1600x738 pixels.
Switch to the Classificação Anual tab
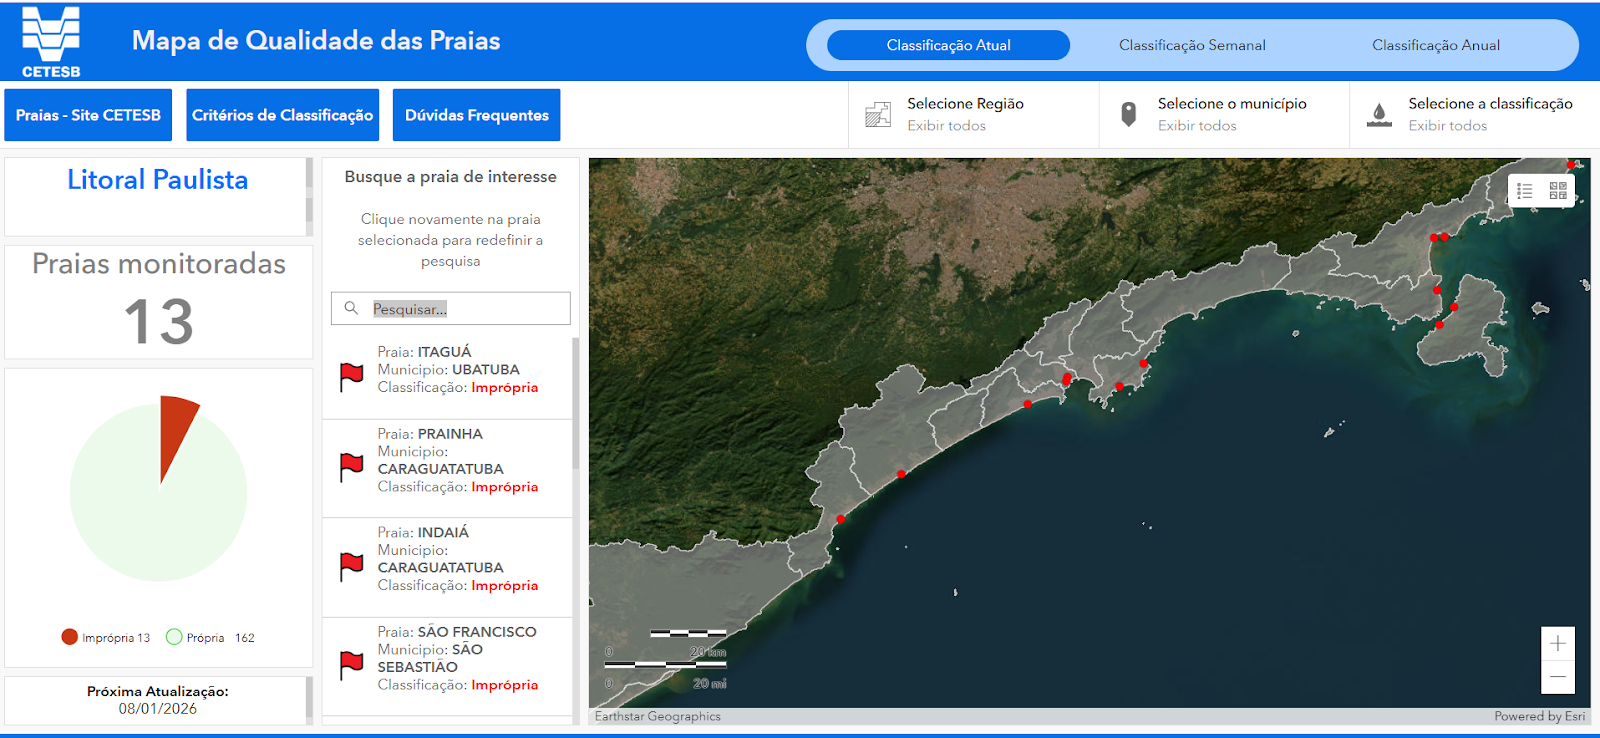[1435, 45]
